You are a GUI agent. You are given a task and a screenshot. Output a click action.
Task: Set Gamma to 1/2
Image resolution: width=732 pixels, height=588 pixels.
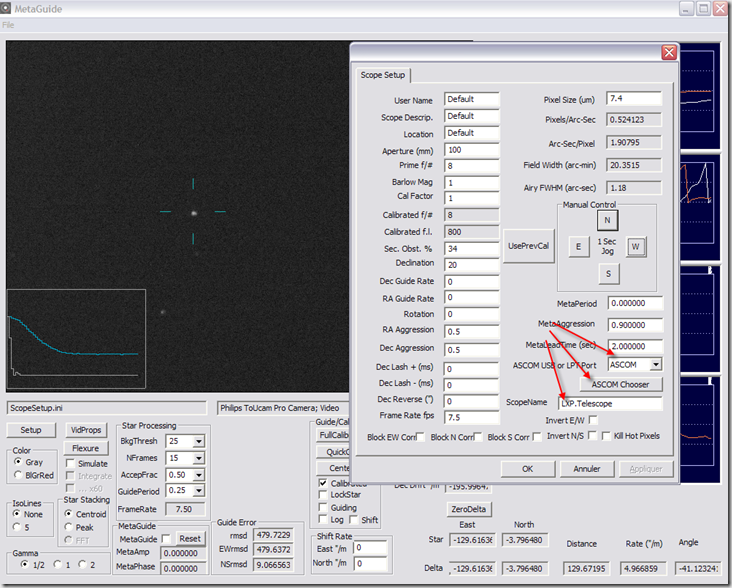pos(25,564)
